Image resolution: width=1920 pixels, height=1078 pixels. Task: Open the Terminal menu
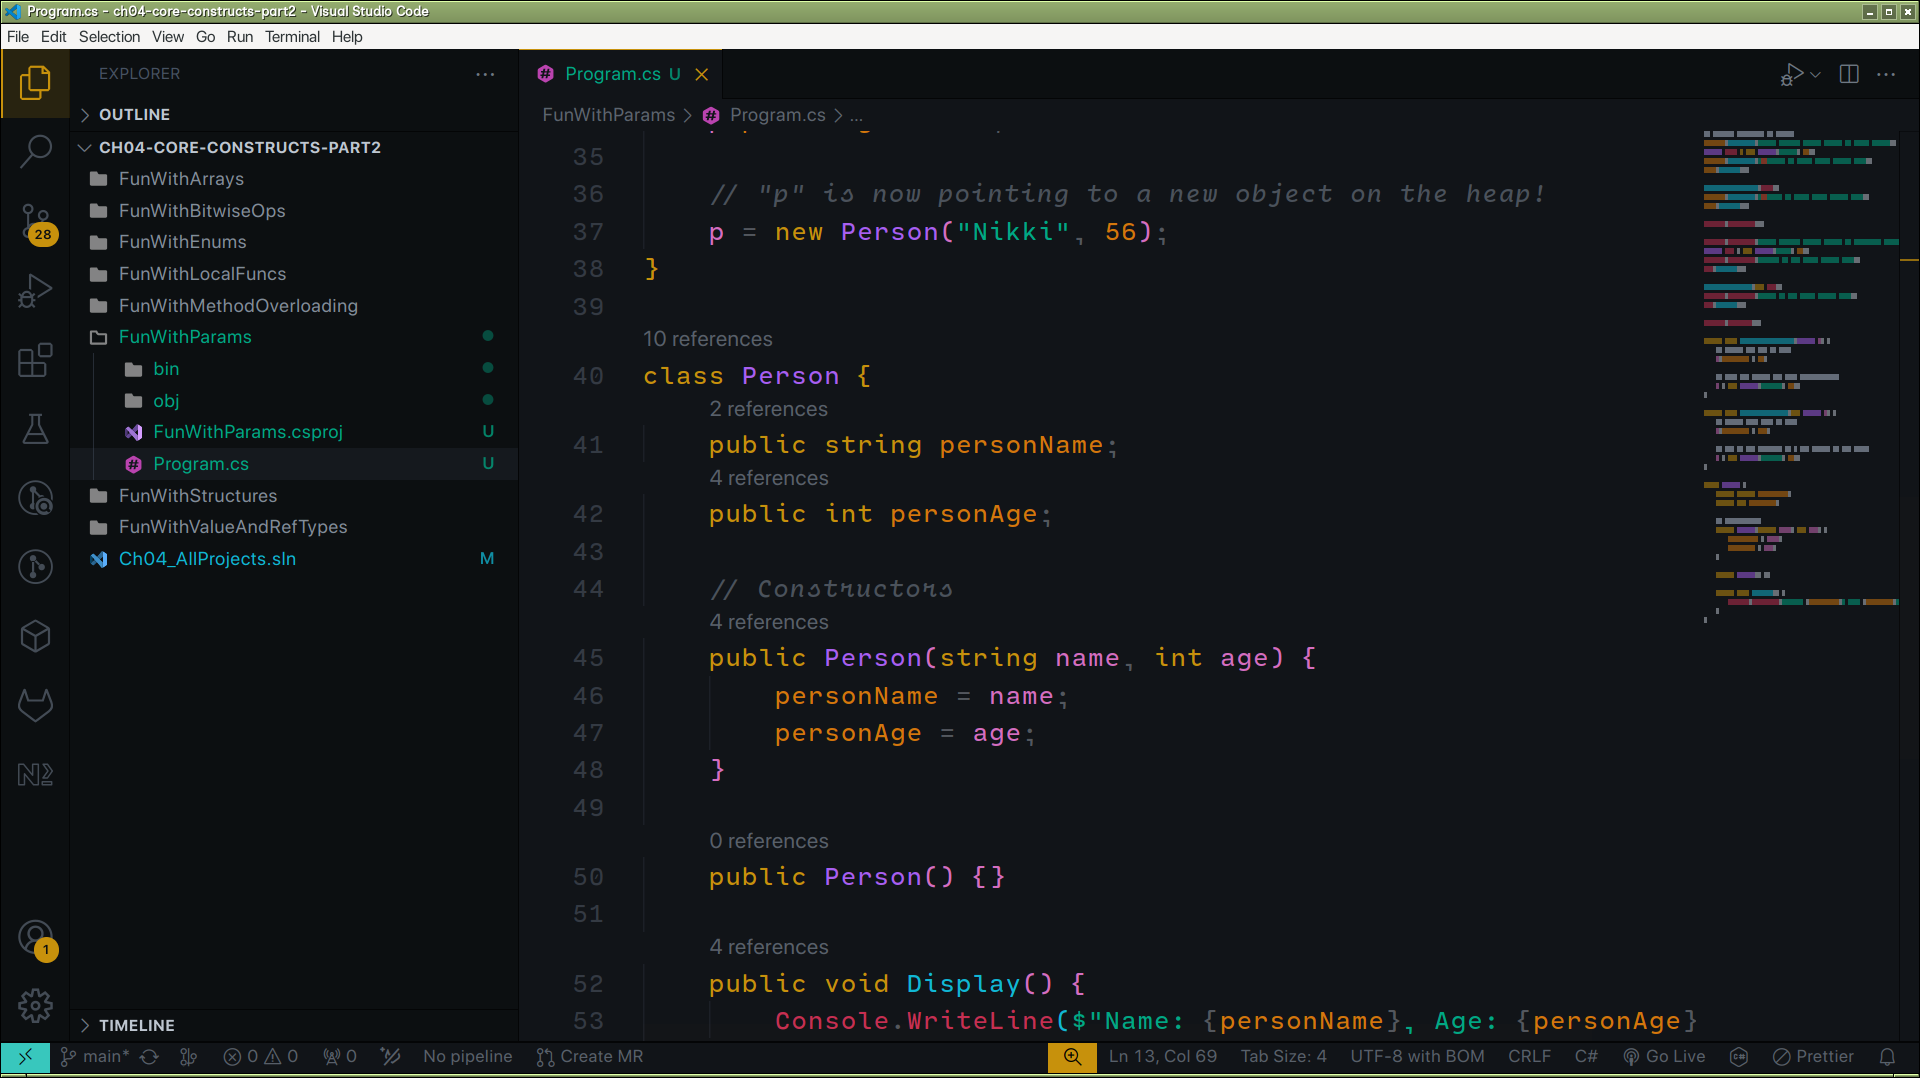292,37
